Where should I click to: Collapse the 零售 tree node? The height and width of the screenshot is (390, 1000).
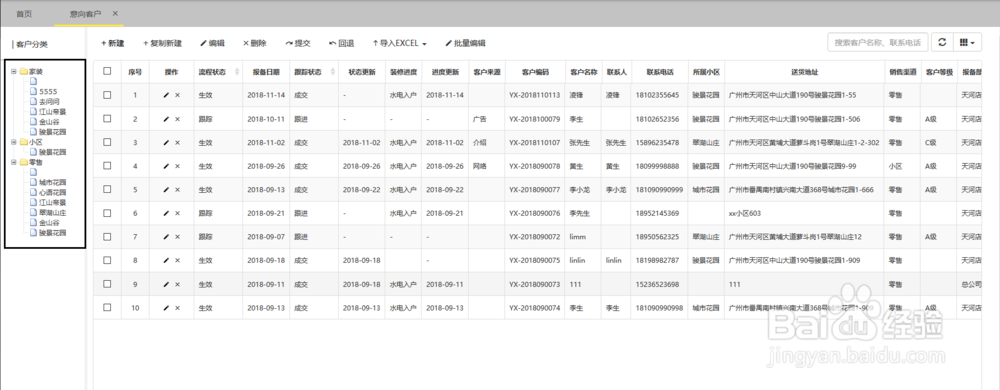(14, 162)
